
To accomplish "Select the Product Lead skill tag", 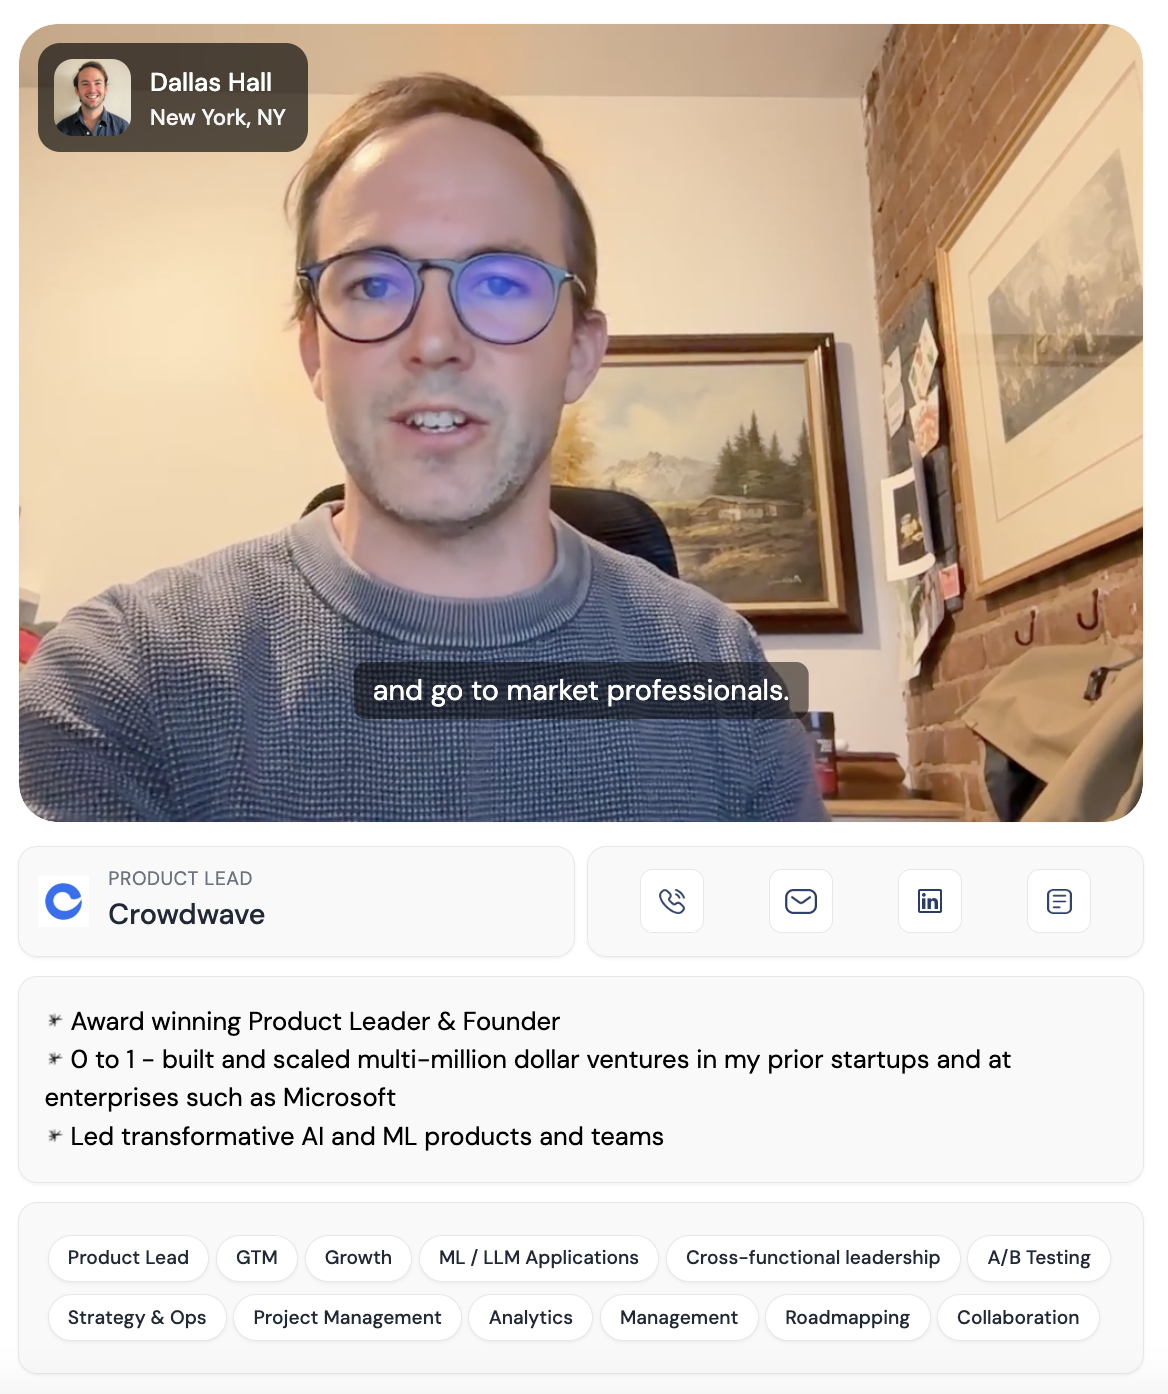I will pyautogui.click(x=128, y=1258).
